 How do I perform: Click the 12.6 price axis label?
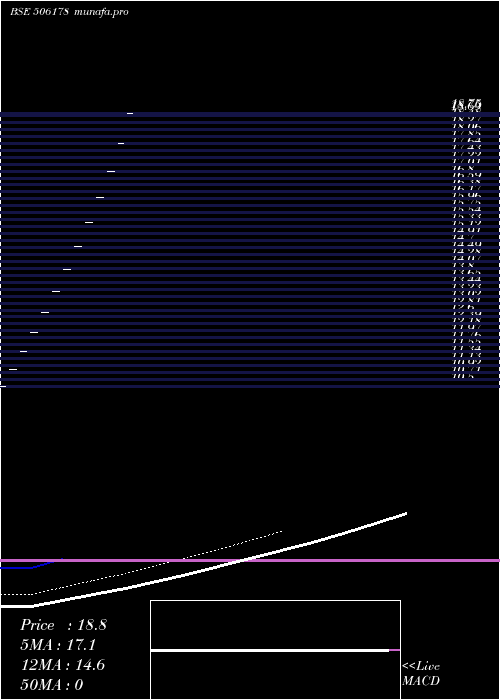click(463, 307)
